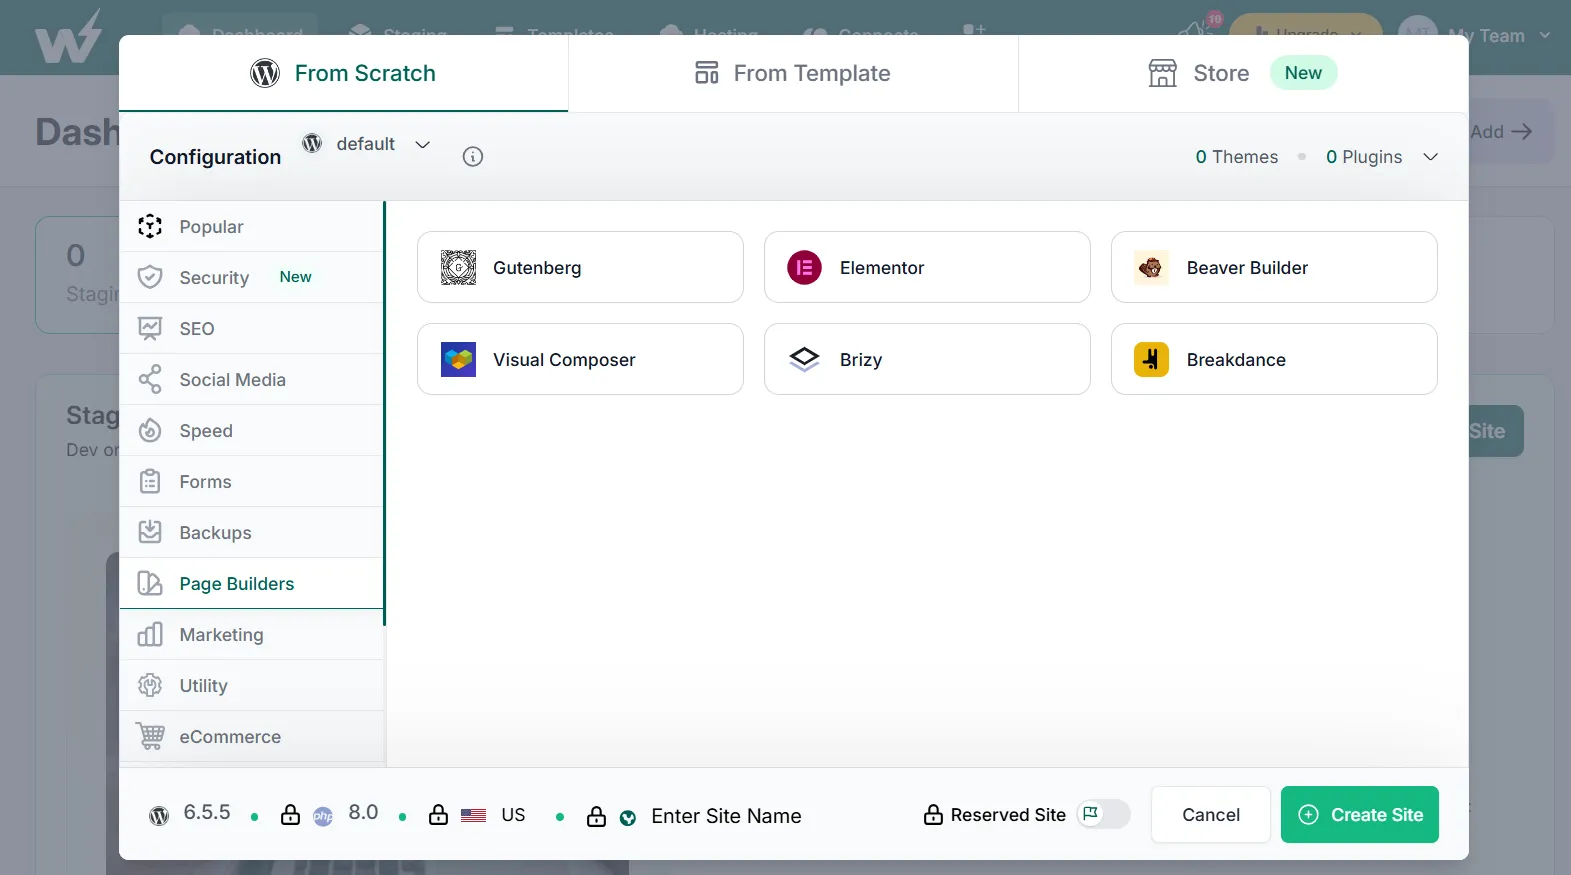Image resolution: width=1571 pixels, height=875 pixels.
Task: Toggle the Reserved Site switch
Action: click(1103, 815)
